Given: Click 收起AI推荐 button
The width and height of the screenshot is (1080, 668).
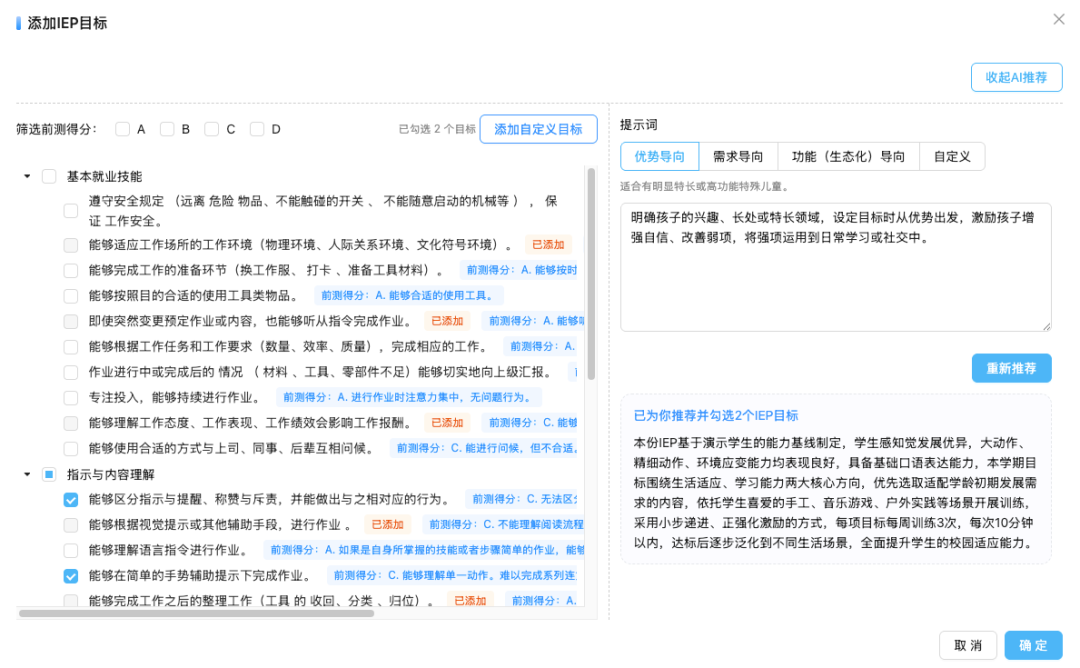Looking at the screenshot, I should tap(1016, 77).
